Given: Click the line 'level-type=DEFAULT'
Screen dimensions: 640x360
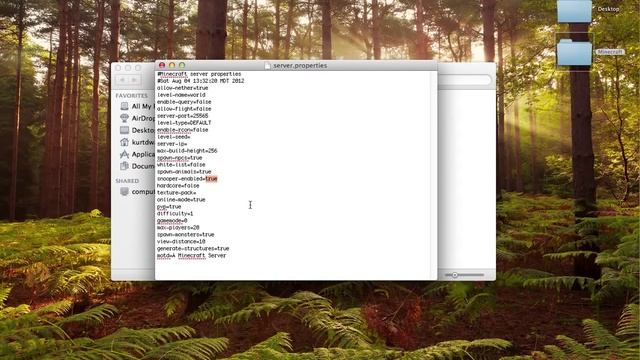Looking at the screenshot, I should tap(184, 123).
